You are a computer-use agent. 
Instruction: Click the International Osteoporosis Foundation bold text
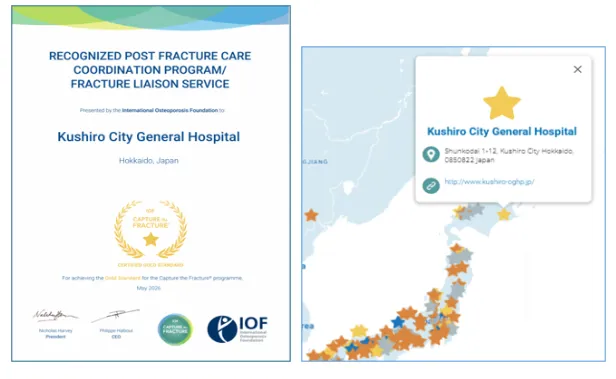170,110
